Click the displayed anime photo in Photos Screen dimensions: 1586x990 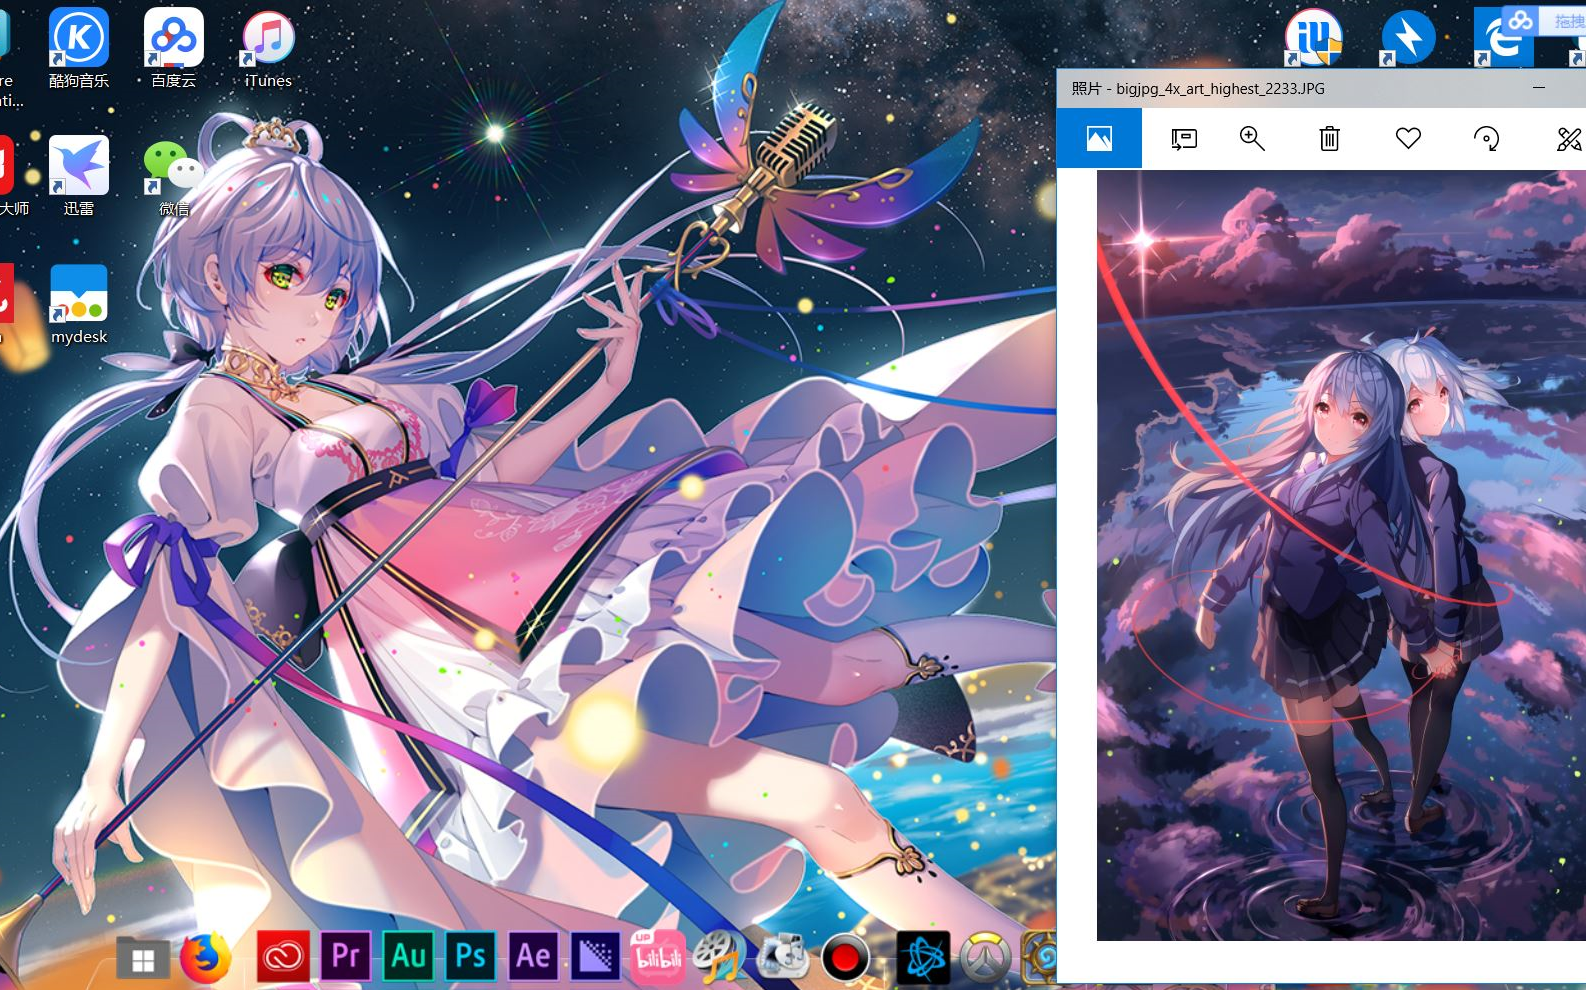pos(1341,555)
